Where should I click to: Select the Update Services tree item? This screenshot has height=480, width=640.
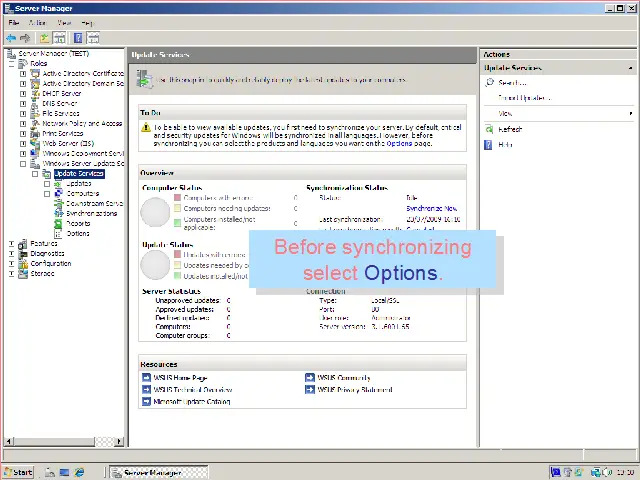point(79,173)
